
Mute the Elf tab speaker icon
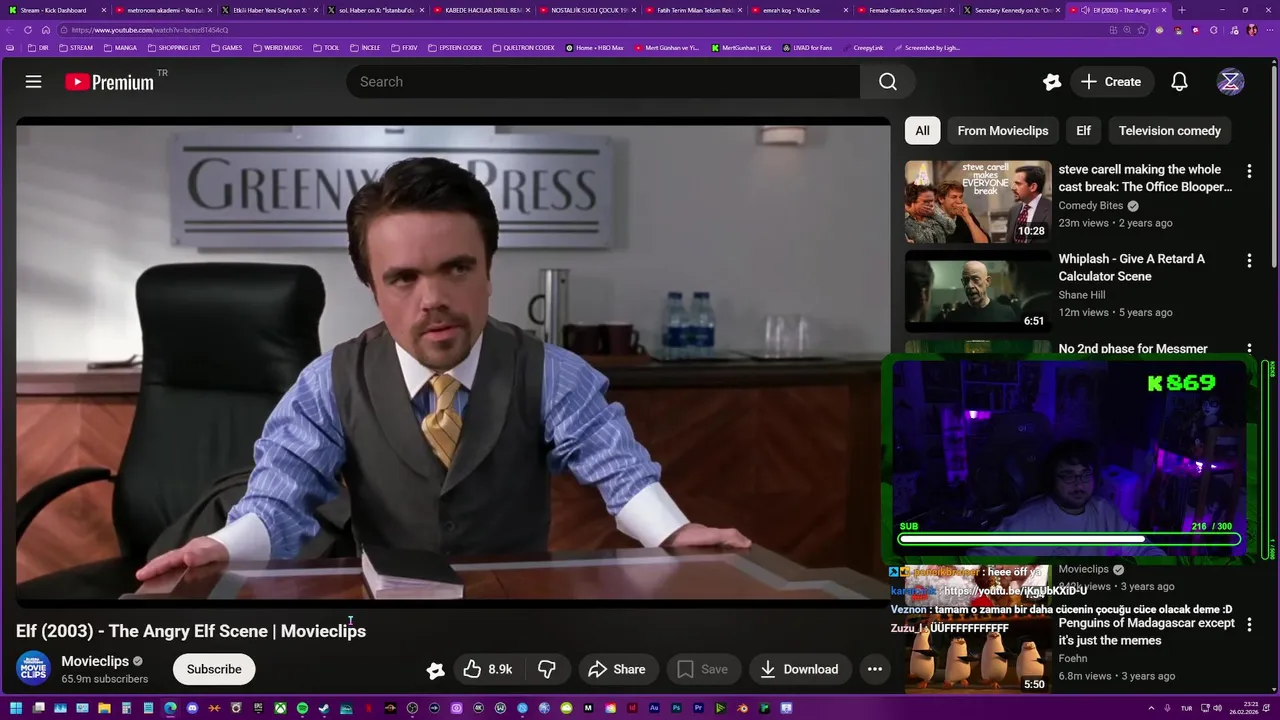1085,10
